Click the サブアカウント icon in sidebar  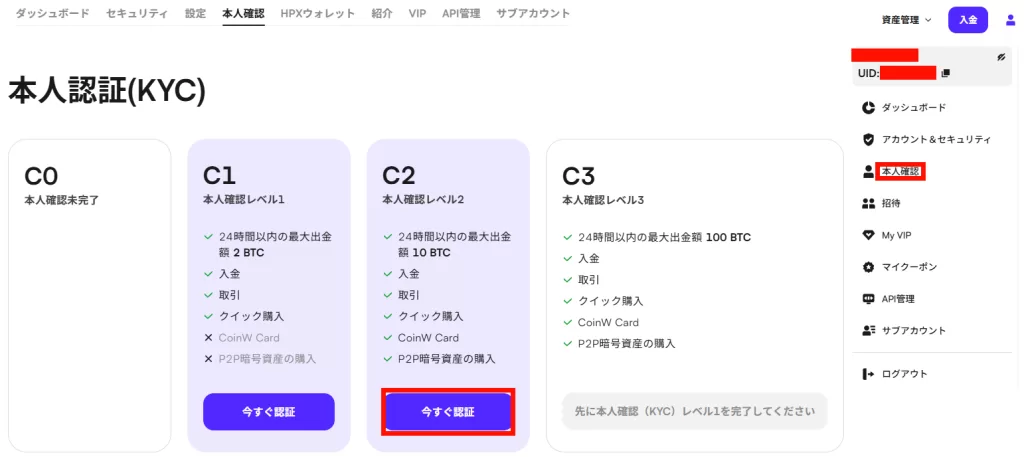pyautogui.click(x=868, y=330)
